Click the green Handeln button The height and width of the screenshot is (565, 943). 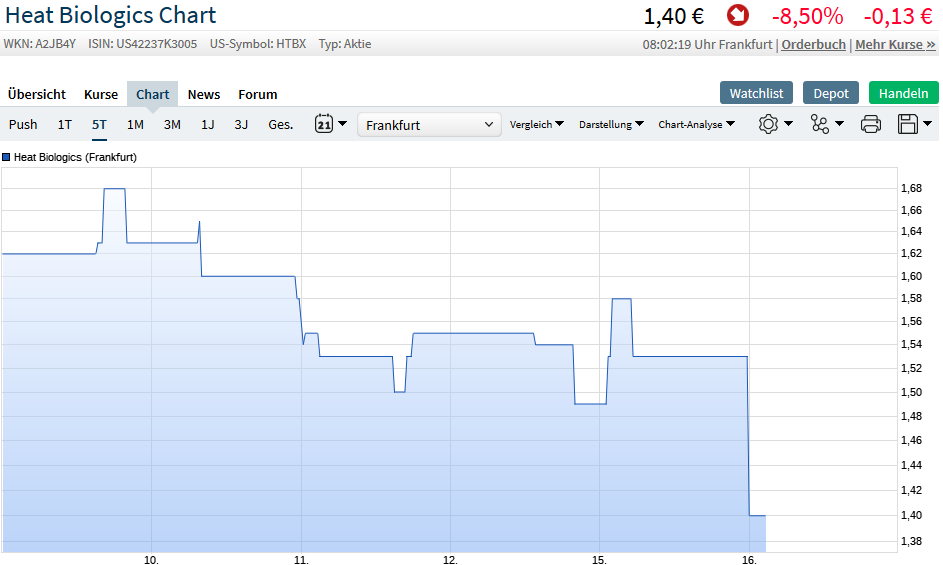[903, 93]
